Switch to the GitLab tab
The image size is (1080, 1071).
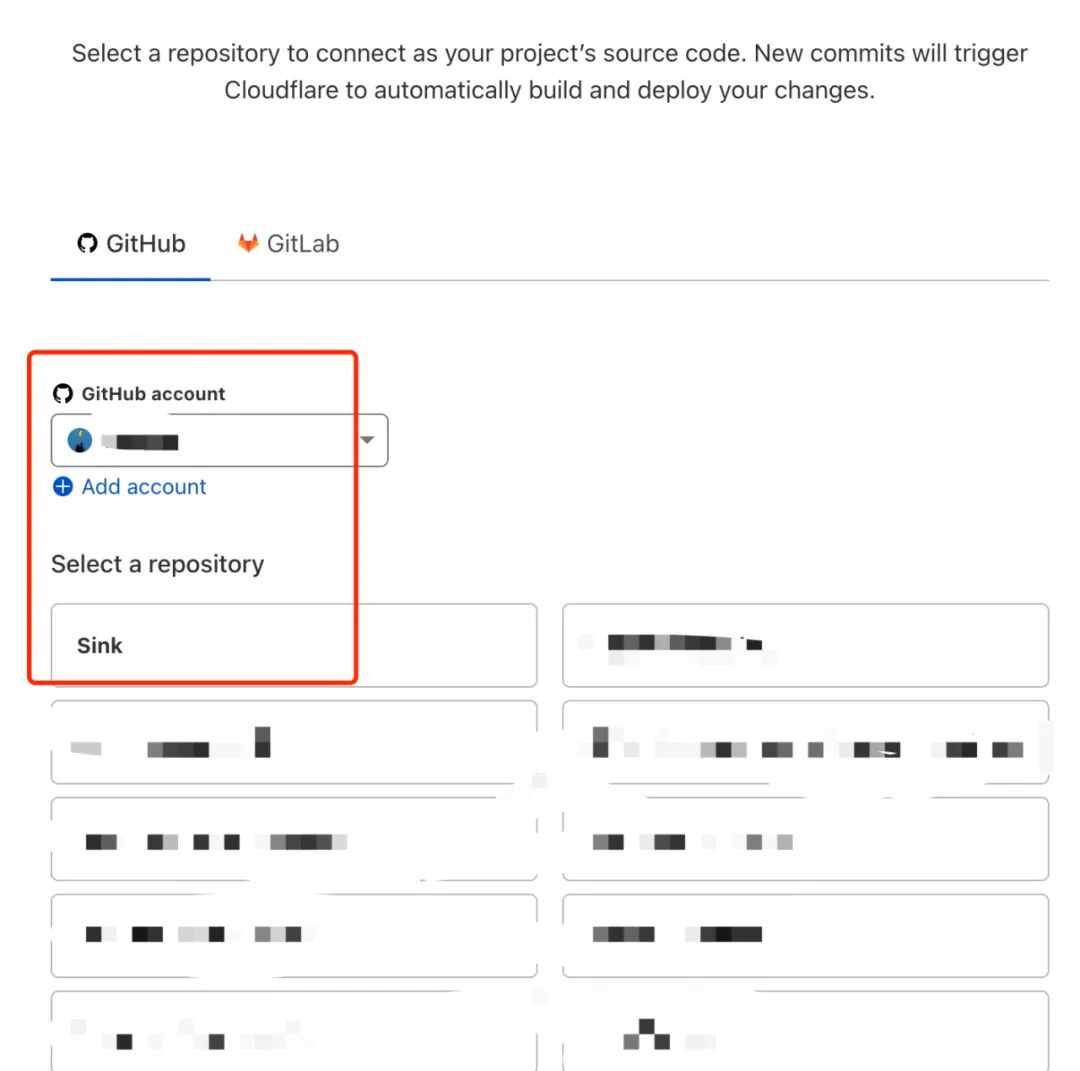tap(289, 244)
